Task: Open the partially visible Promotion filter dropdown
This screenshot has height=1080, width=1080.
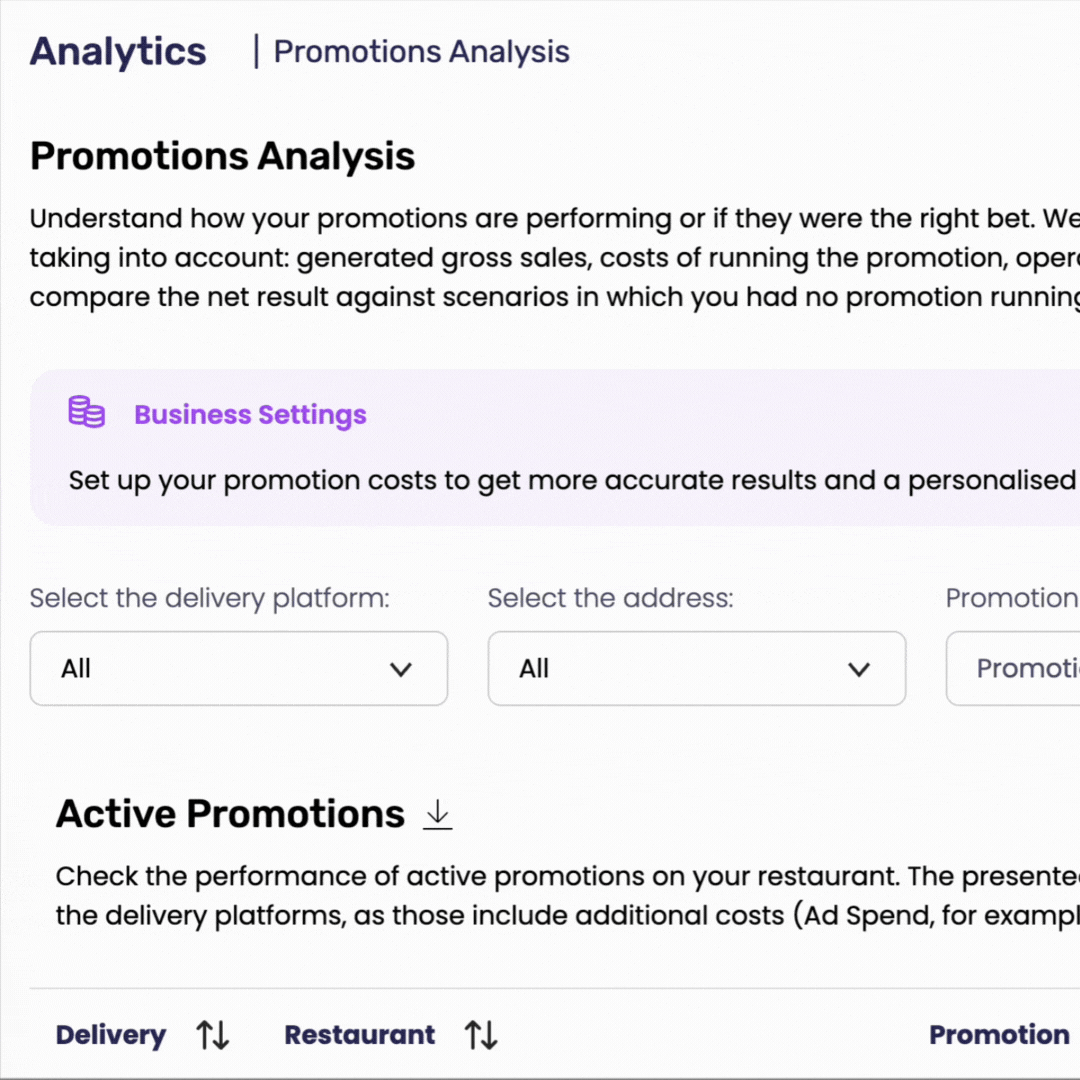Action: pos(1012,668)
